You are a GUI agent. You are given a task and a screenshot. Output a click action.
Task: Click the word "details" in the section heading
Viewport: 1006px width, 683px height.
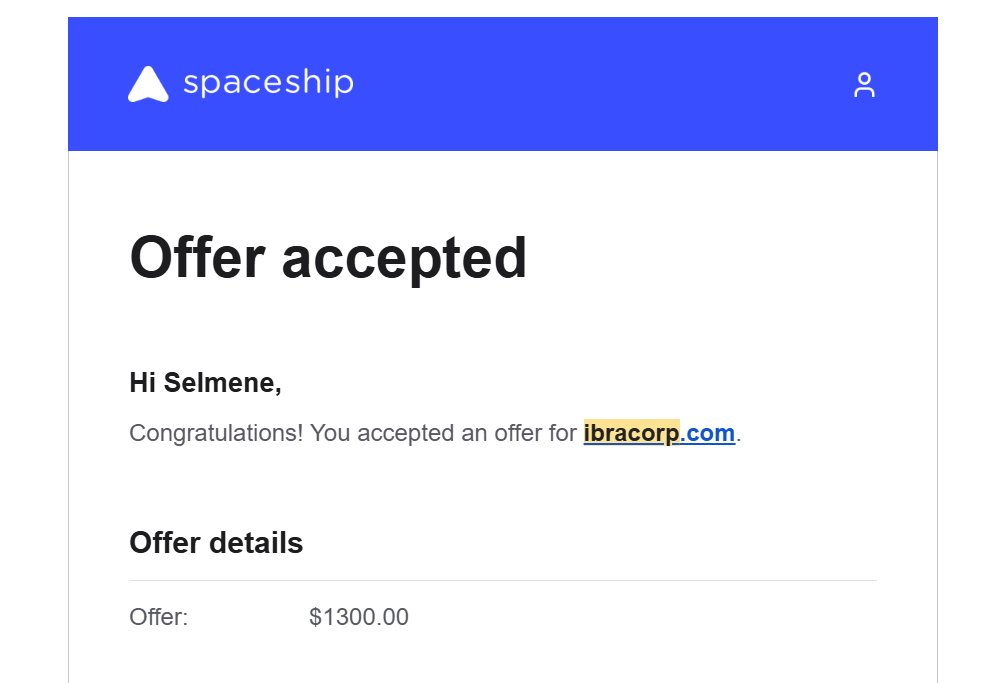click(x=256, y=543)
